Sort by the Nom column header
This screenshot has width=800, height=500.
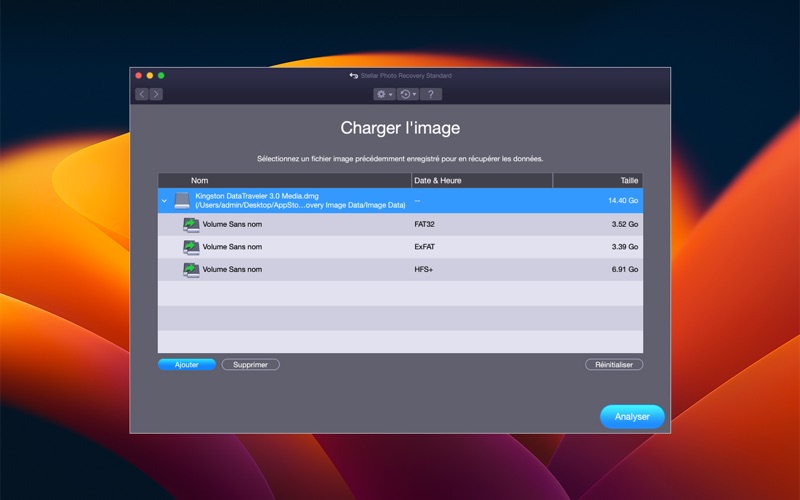point(285,181)
